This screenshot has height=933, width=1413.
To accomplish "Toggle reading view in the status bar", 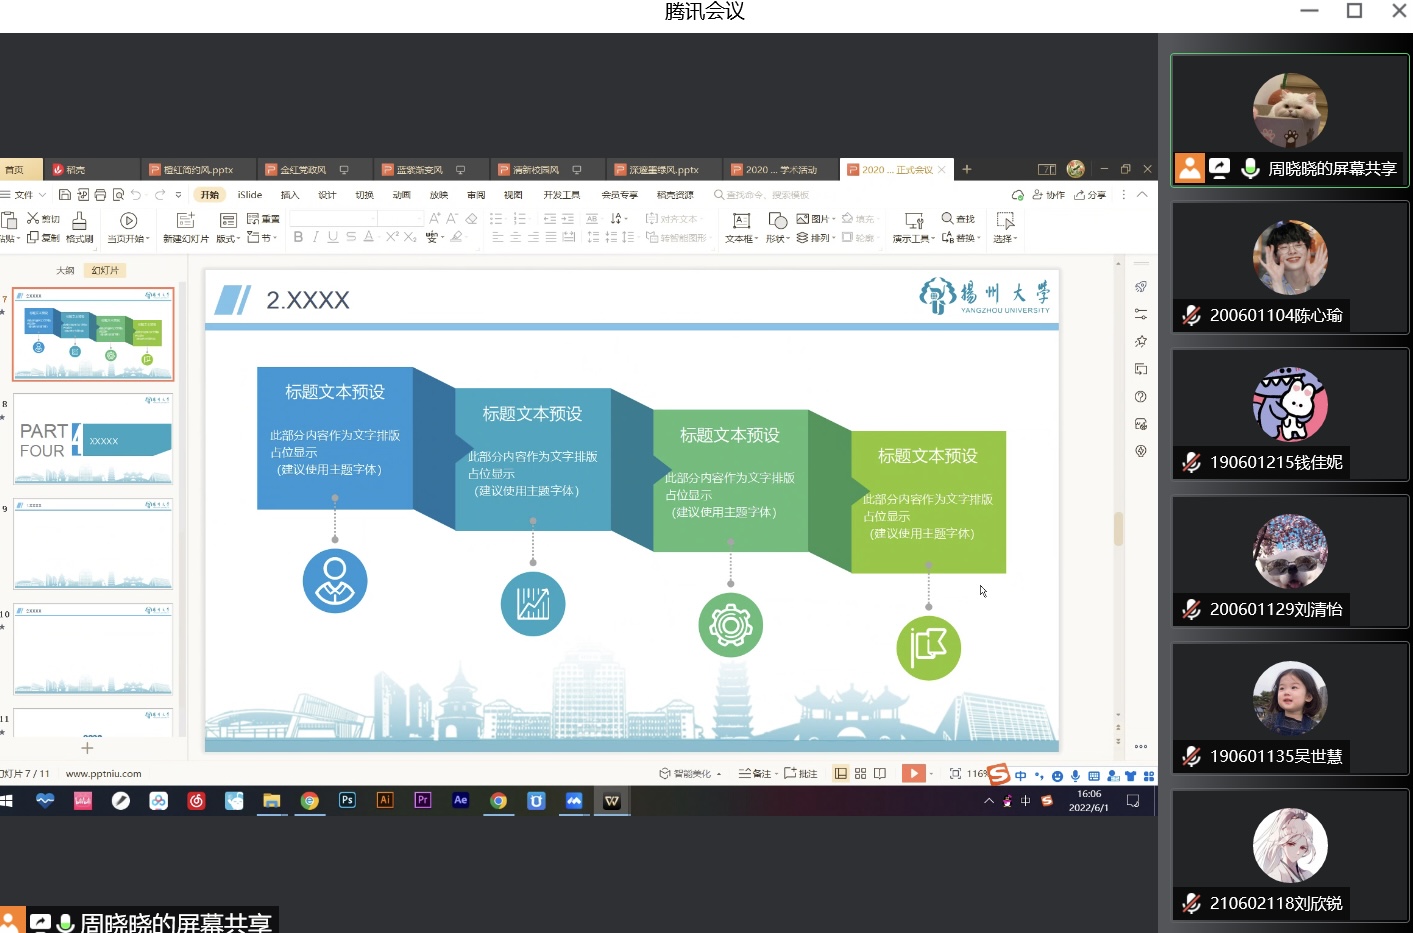I will point(880,773).
